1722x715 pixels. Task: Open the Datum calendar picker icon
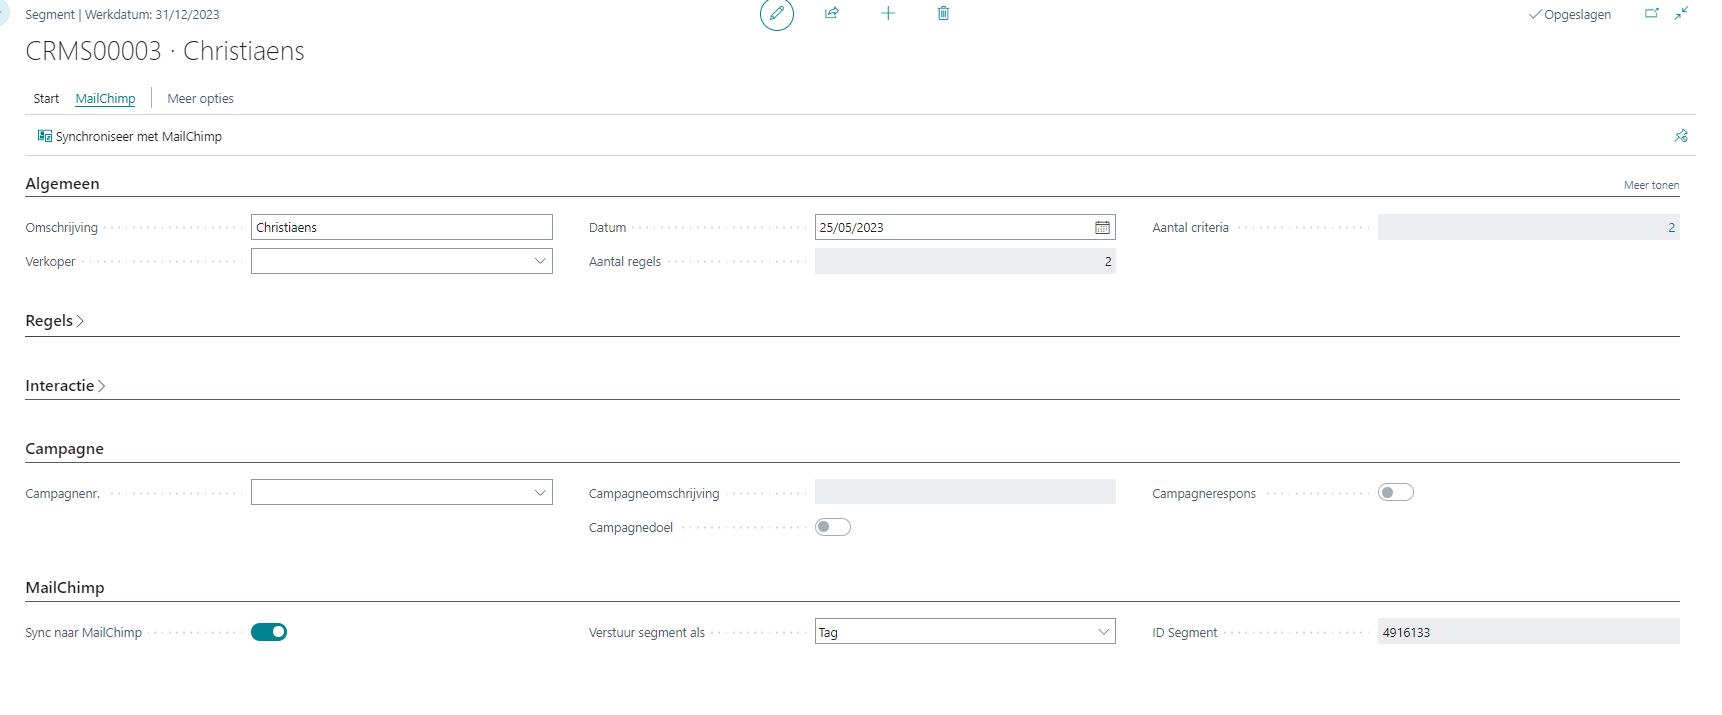pyautogui.click(x=1101, y=228)
